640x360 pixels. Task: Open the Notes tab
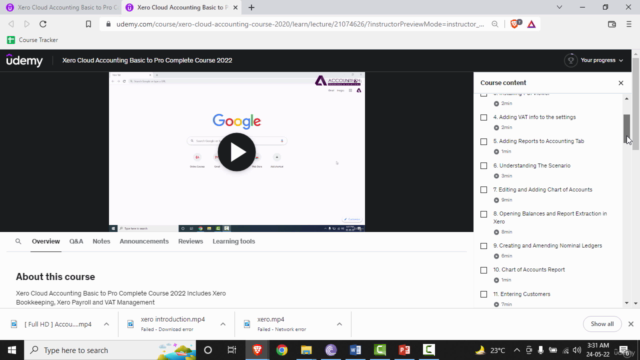point(101,241)
